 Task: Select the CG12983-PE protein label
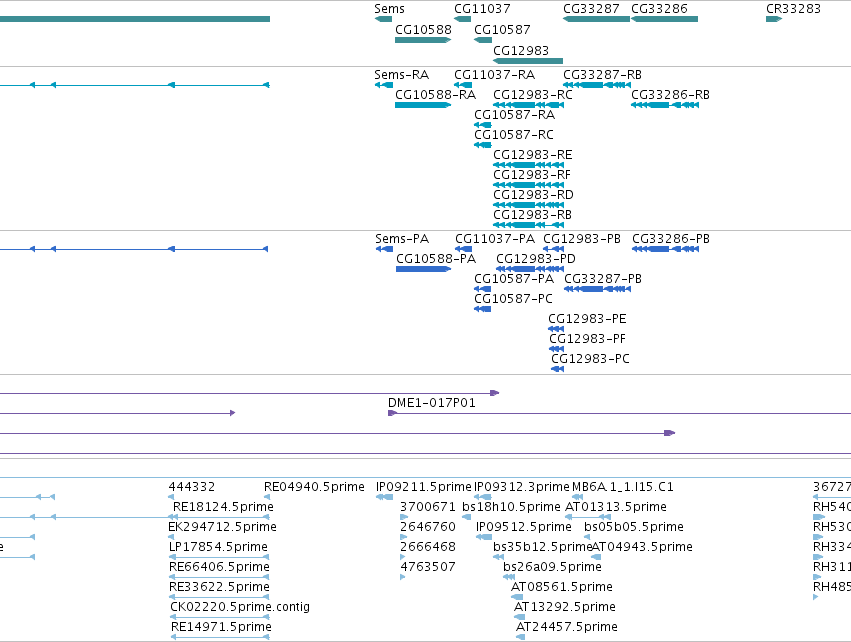[x=587, y=319]
